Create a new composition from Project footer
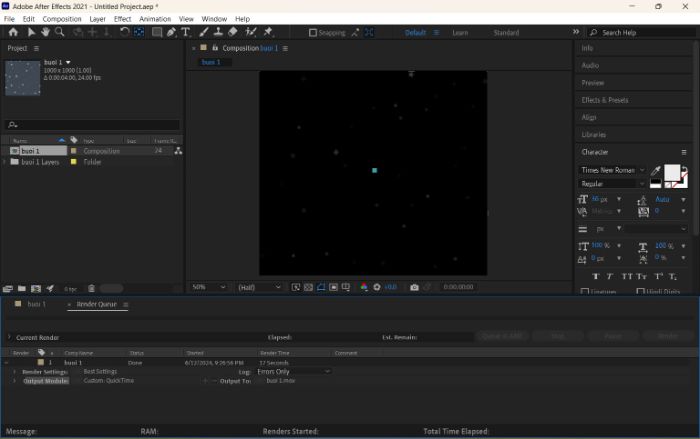 pyautogui.click(x=36, y=289)
